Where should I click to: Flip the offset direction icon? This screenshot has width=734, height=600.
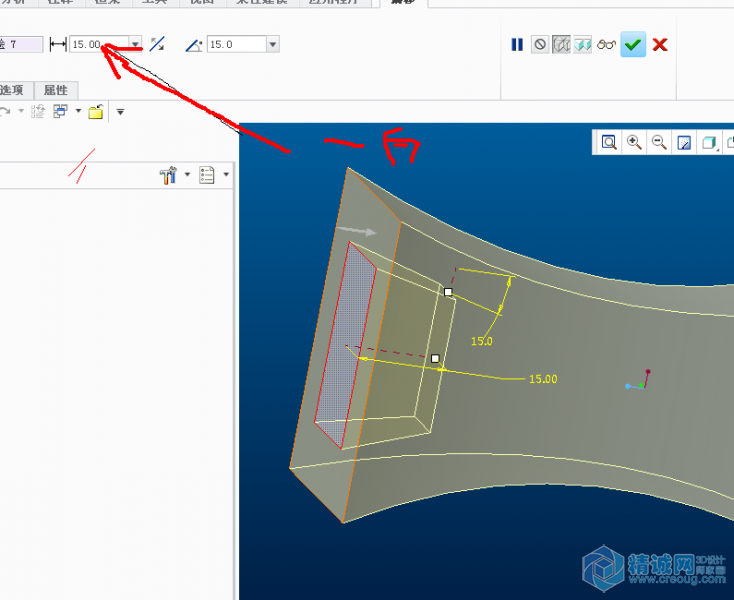point(157,44)
